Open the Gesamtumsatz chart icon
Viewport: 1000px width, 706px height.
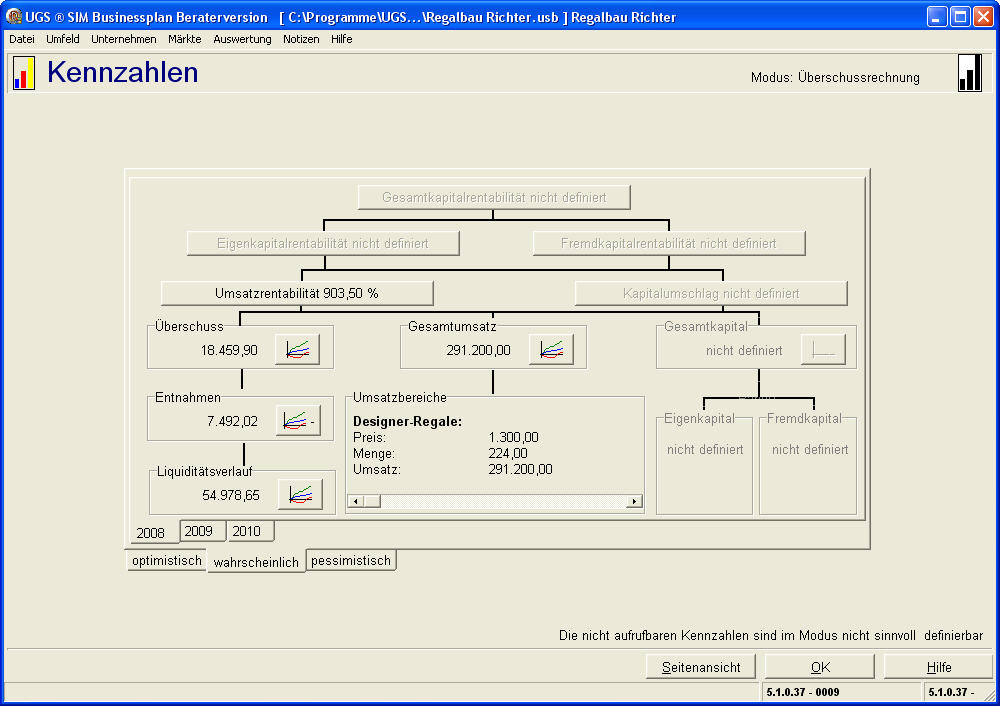click(x=551, y=350)
